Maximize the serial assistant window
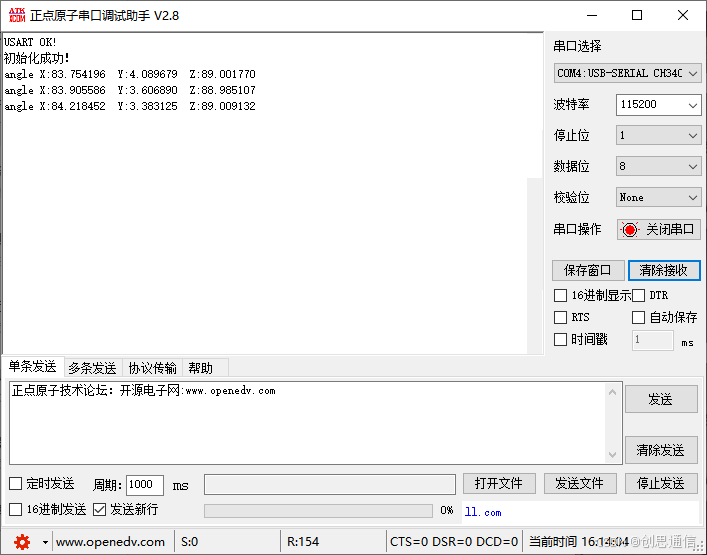The height and width of the screenshot is (555, 707). coord(637,15)
